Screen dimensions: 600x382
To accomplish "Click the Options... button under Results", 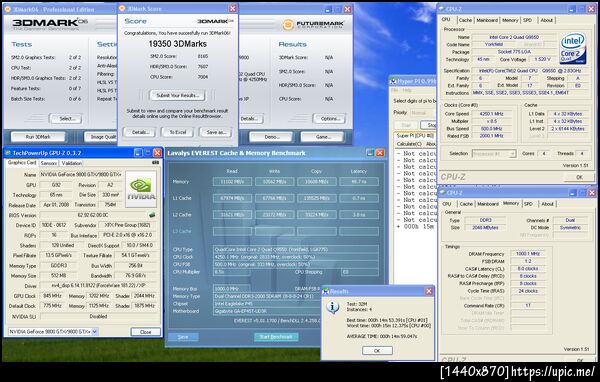I will tap(329, 119).
